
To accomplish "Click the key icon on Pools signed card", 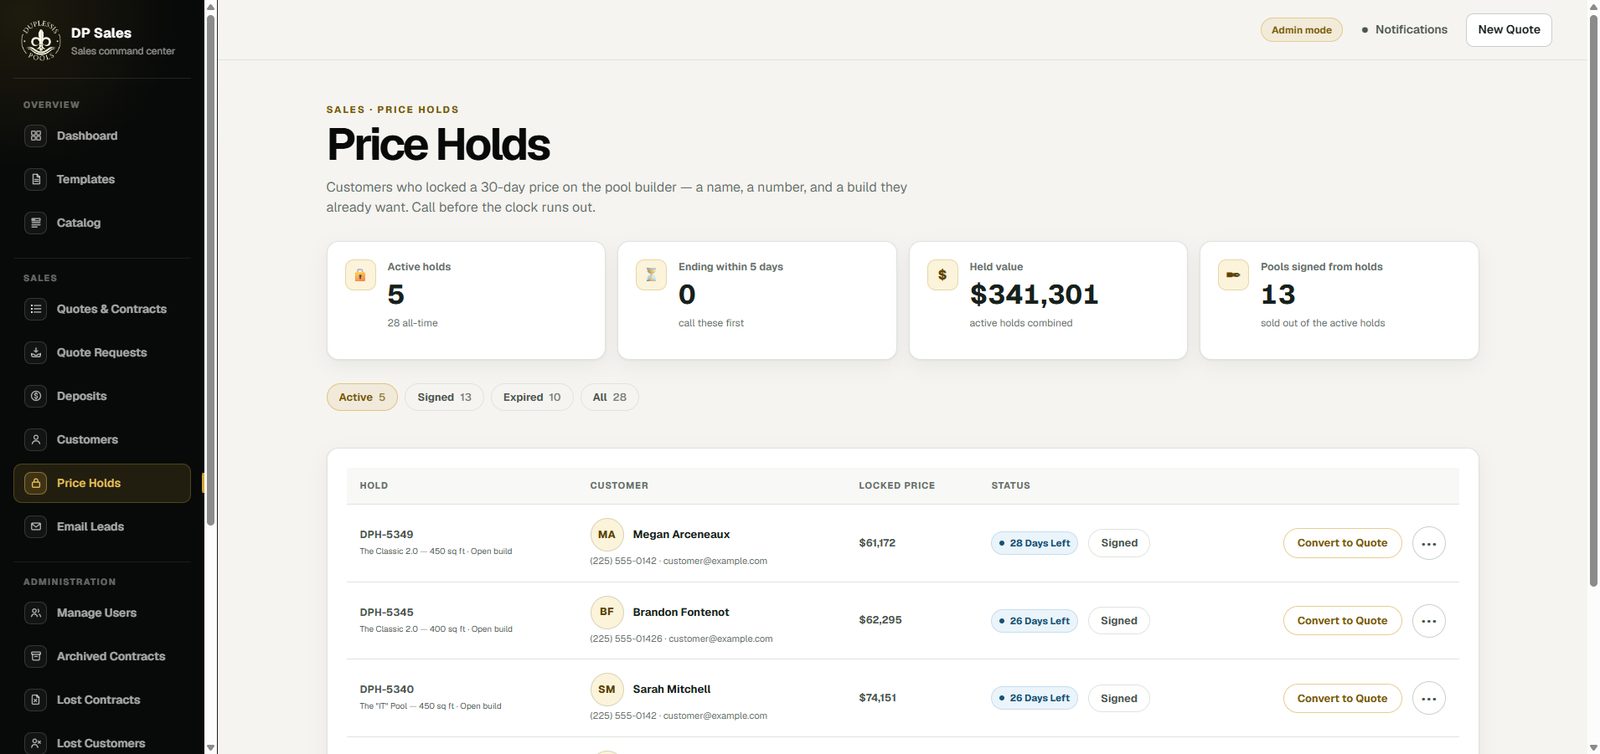I will tap(1233, 275).
